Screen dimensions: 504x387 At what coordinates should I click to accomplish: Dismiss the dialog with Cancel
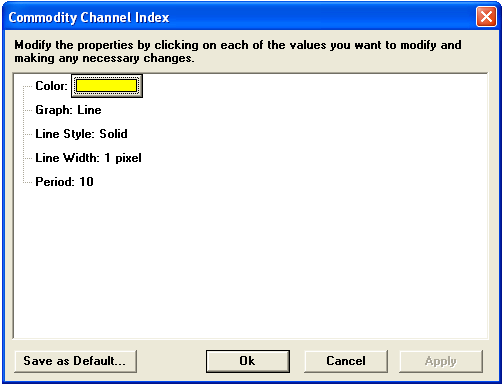point(346,361)
